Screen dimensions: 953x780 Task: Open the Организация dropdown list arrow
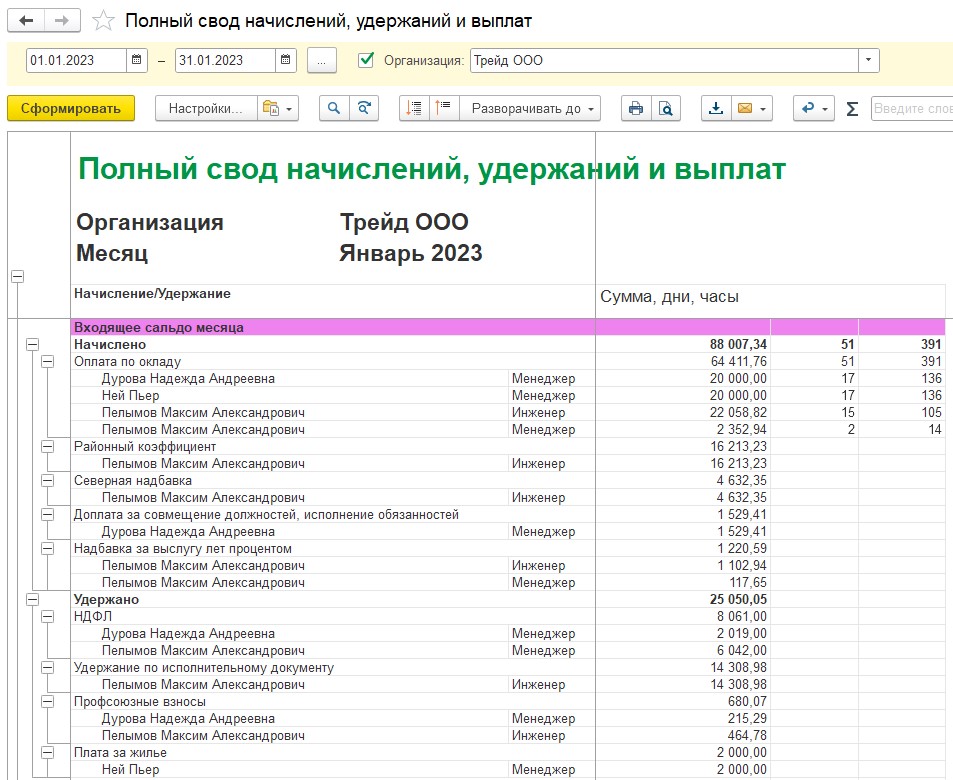pos(869,60)
